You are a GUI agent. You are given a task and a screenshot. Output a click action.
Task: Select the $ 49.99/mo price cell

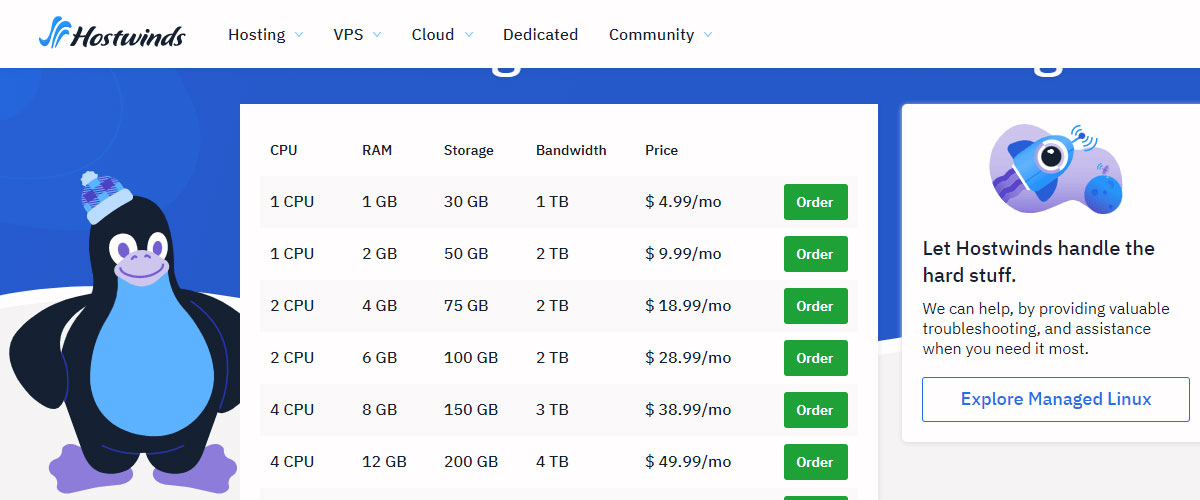(x=688, y=462)
